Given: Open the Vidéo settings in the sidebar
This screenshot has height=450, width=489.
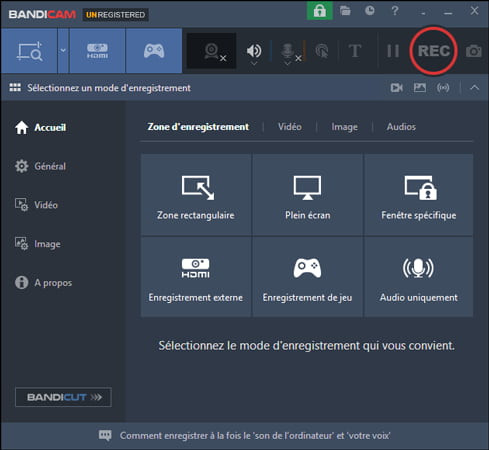Looking at the screenshot, I should [x=36, y=205].
